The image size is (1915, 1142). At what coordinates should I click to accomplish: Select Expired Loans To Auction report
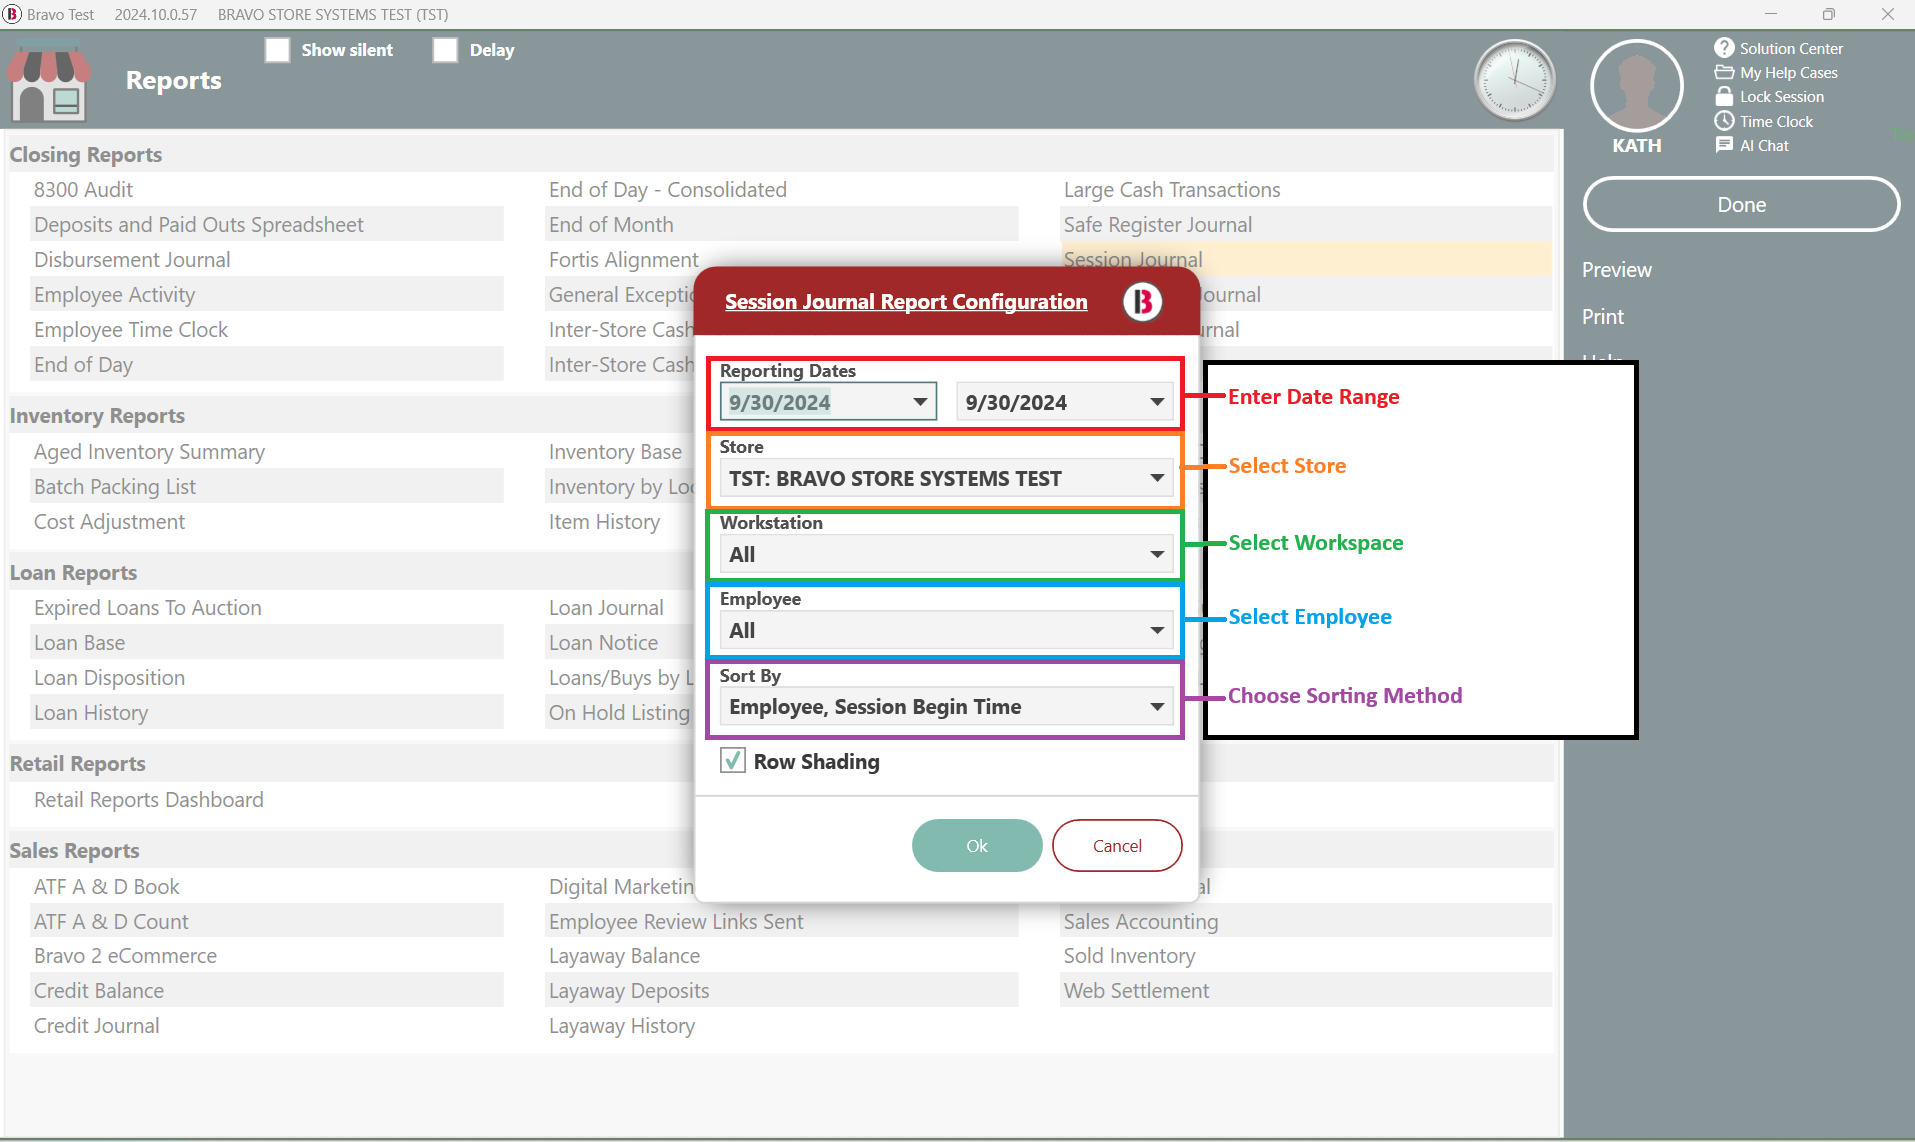coord(147,607)
